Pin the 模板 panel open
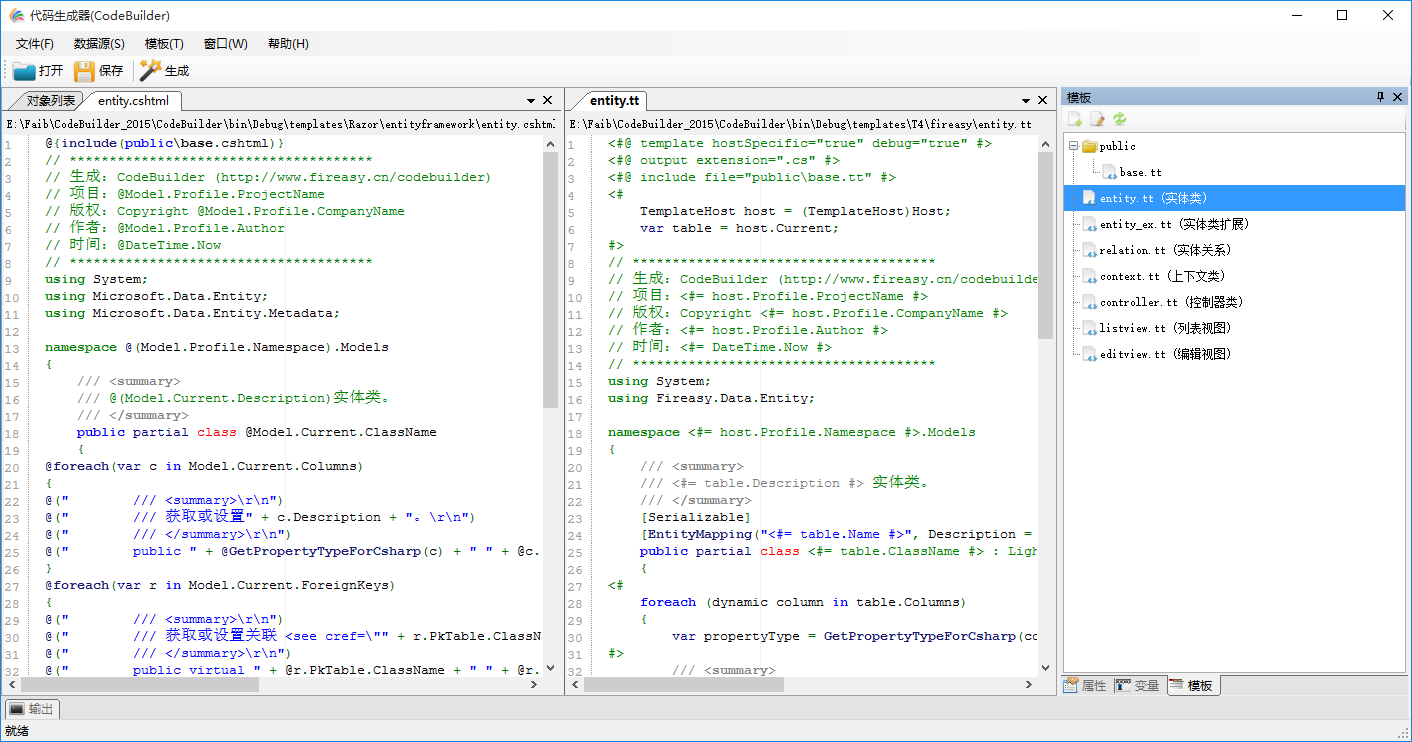 [1381, 96]
